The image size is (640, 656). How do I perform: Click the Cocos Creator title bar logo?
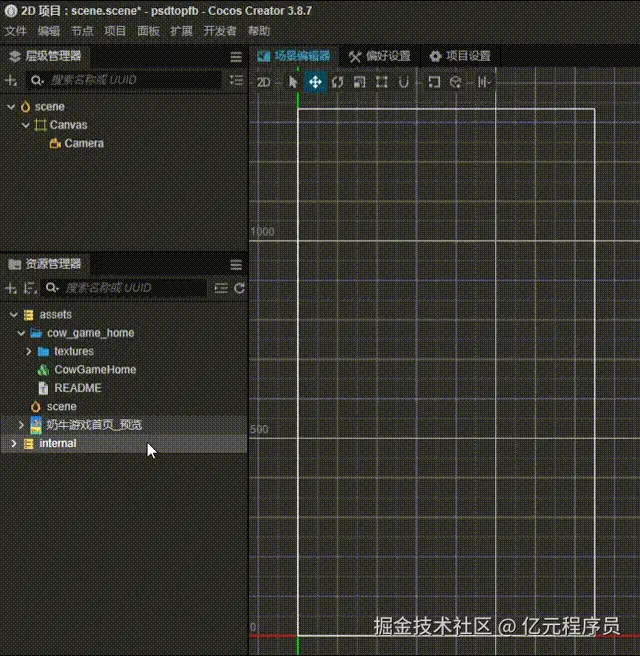pos(11,10)
